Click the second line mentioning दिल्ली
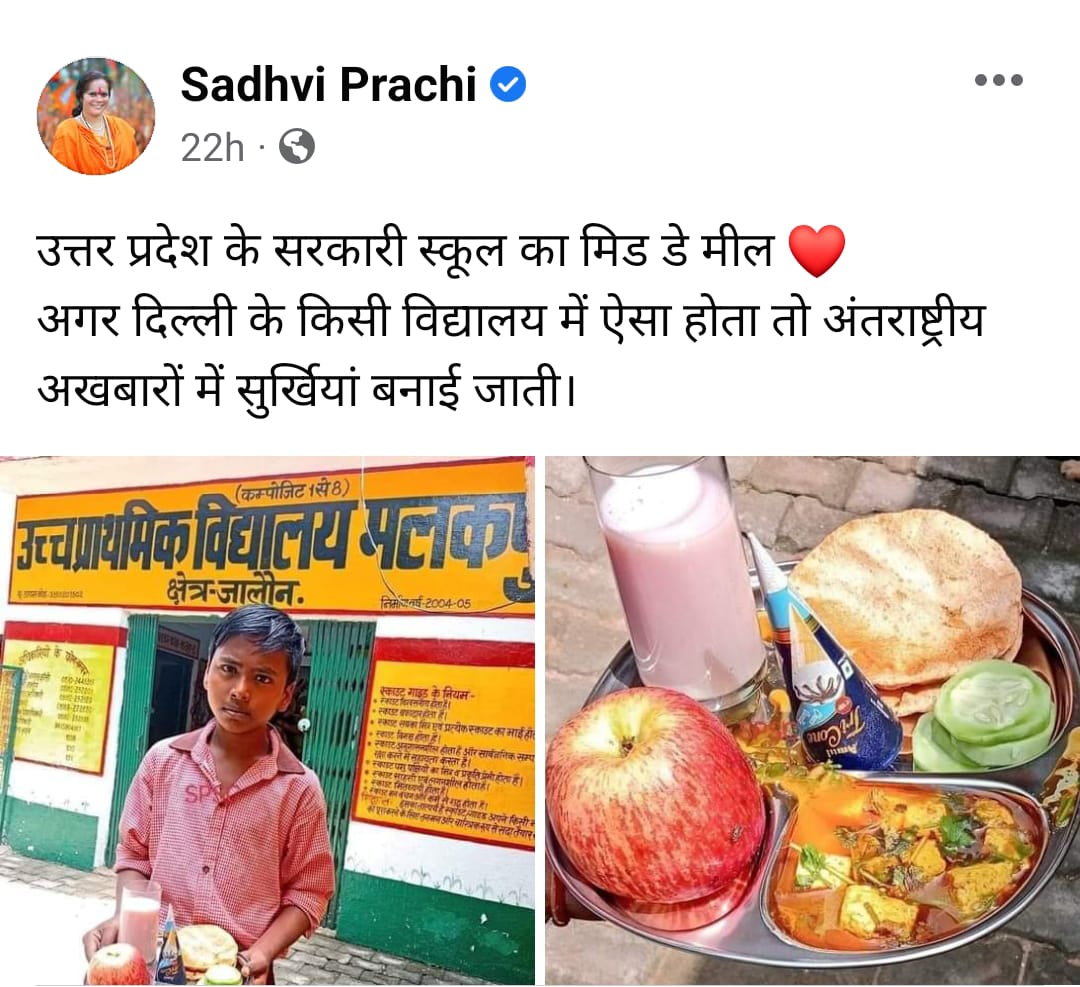The height and width of the screenshot is (987, 1080). (511, 322)
